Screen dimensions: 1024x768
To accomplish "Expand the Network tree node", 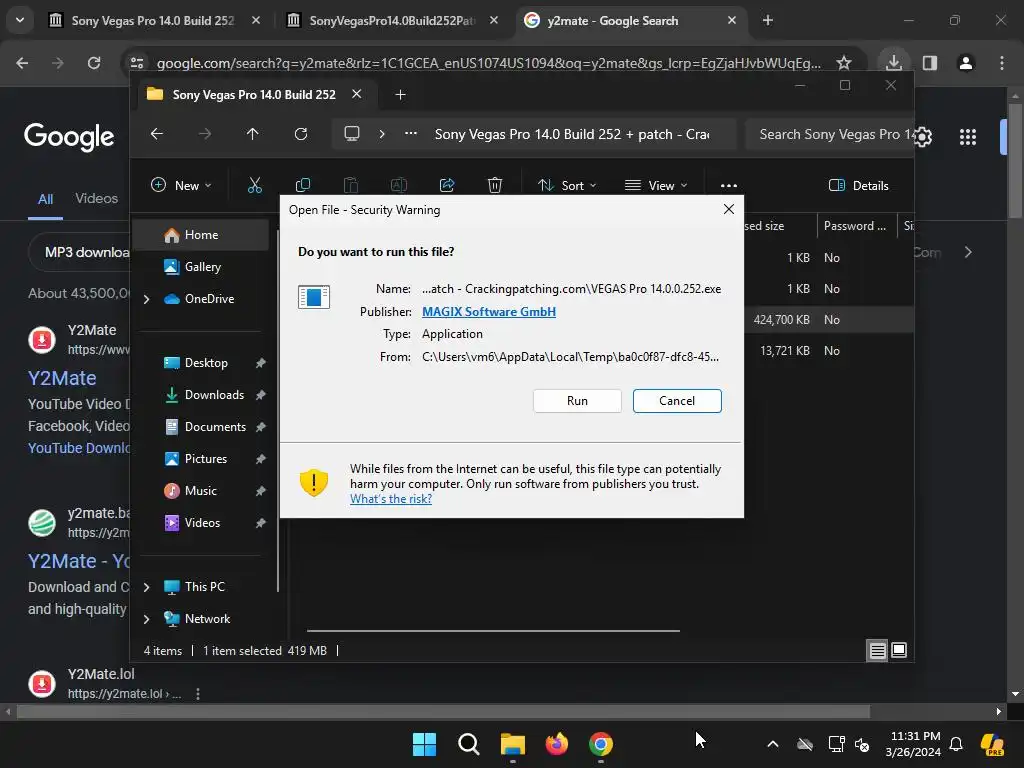I will (146, 619).
